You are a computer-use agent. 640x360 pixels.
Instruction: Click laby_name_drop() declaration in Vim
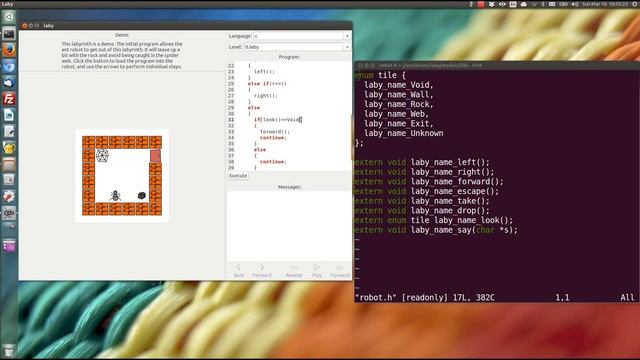pyautogui.click(x=422, y=211)
